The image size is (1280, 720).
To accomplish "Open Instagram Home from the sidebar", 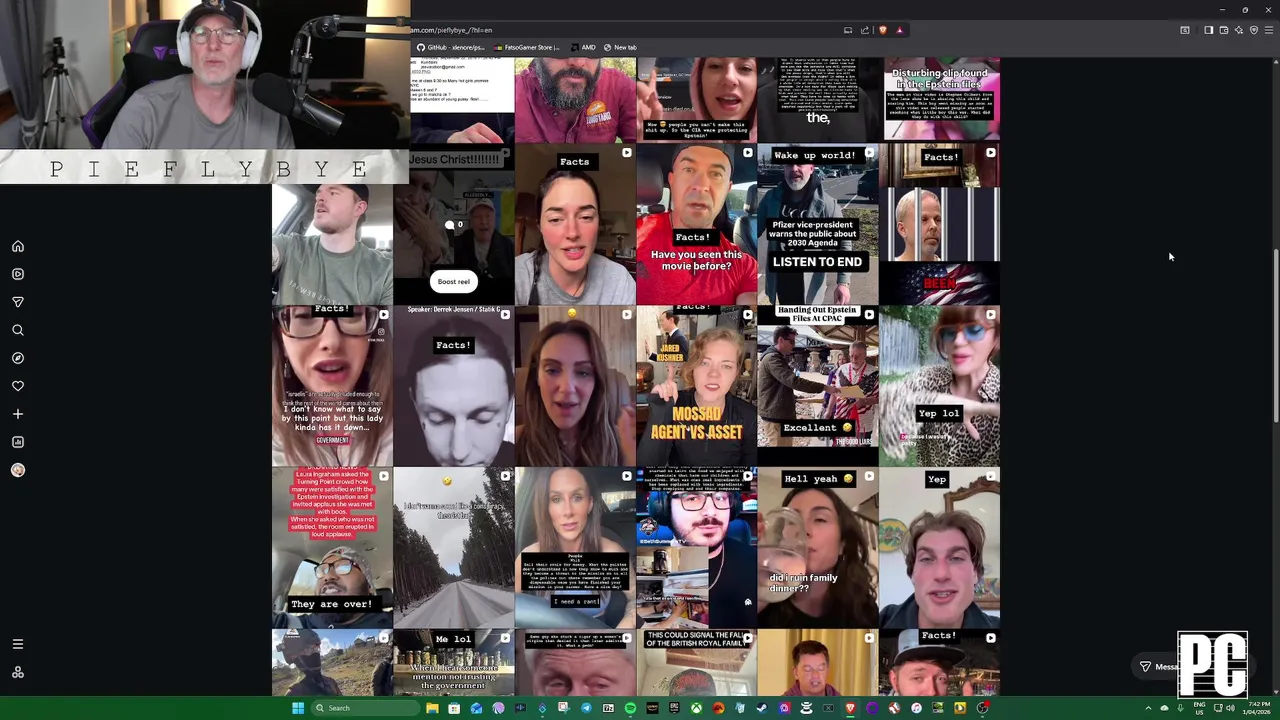I will pyautogui.click(x=18, y=246).
